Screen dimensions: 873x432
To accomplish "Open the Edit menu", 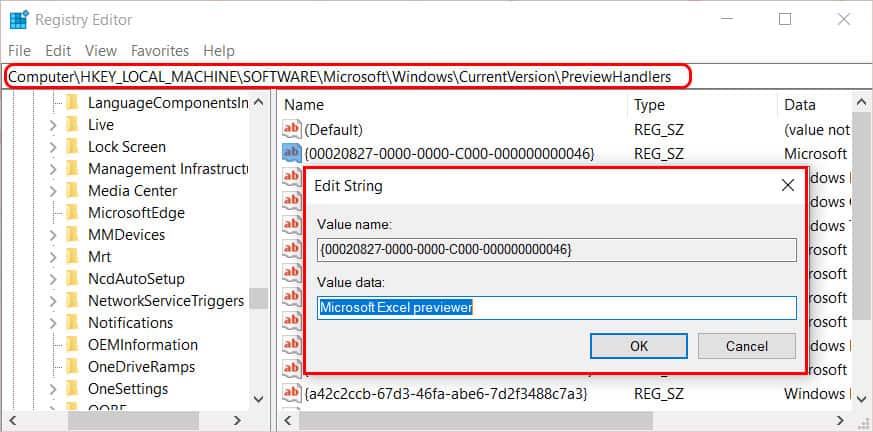I will (58, 51).
